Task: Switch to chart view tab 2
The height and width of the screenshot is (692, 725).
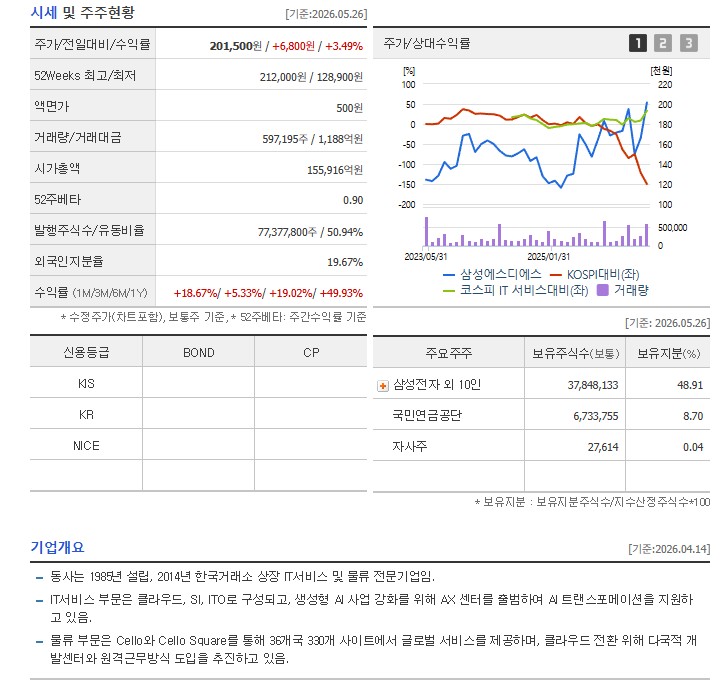Action: 663,43
